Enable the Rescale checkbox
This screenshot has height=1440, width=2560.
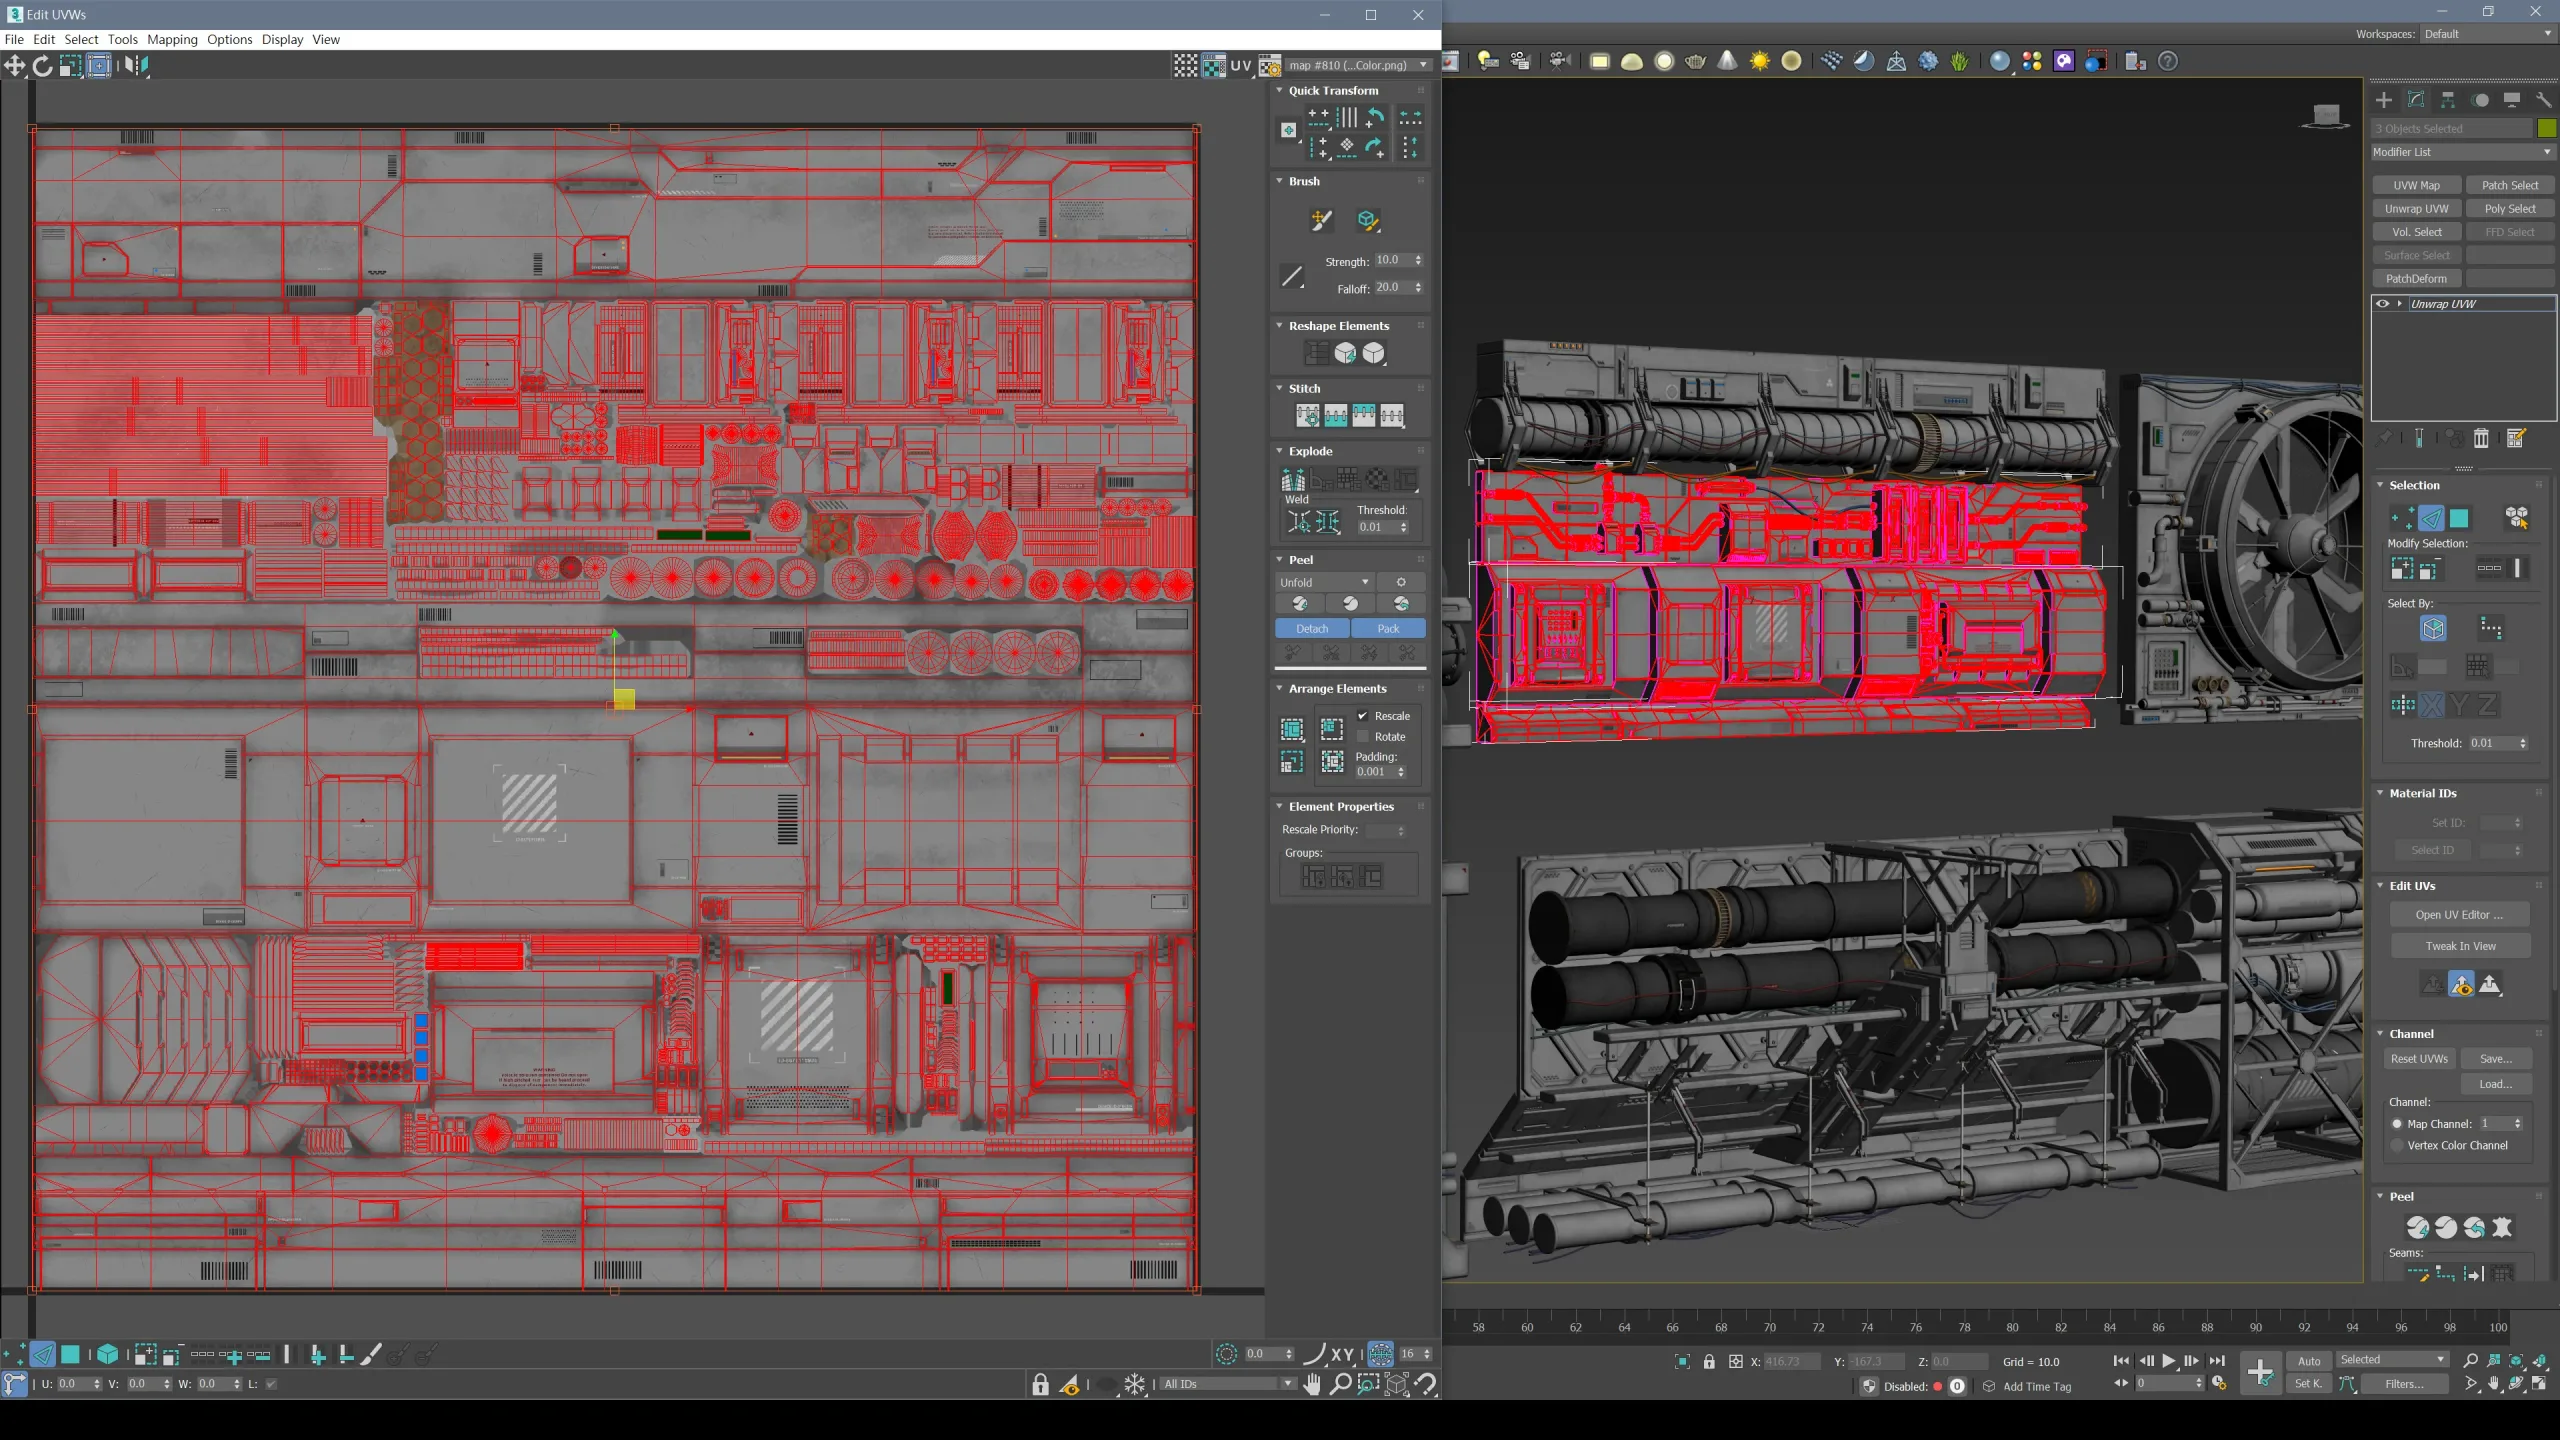[1362, 716]
